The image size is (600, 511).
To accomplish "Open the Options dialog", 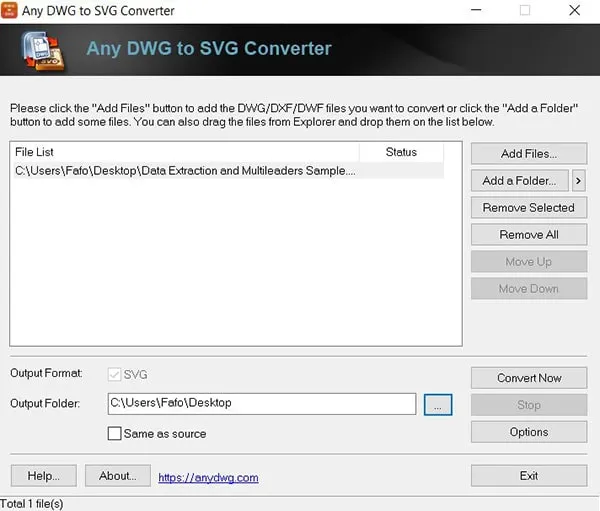I will click(x=529, y=432).
